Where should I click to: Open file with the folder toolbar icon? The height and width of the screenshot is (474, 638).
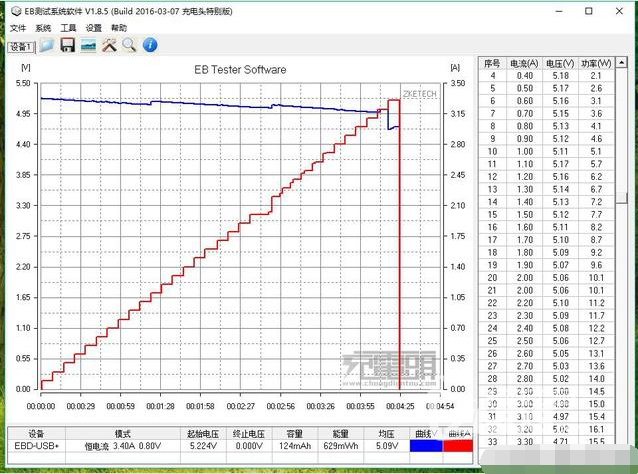point(47,45)
